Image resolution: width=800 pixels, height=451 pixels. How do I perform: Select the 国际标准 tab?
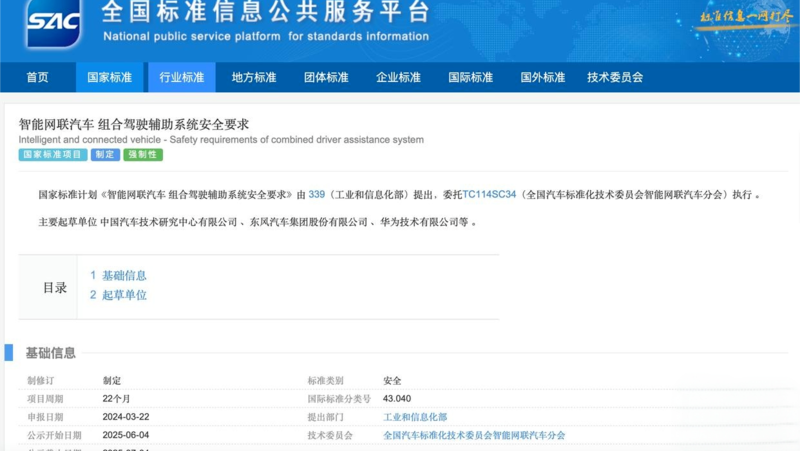tap(471, 78)
